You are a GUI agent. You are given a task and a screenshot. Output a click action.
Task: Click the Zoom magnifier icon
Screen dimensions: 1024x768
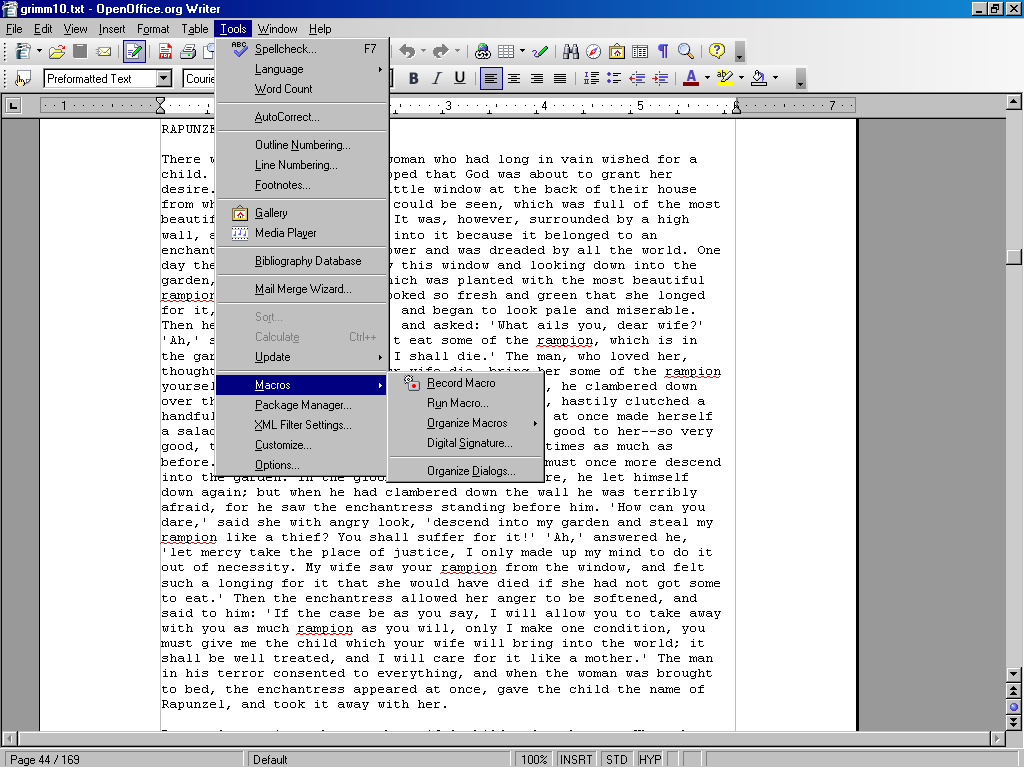coord(686,51)
